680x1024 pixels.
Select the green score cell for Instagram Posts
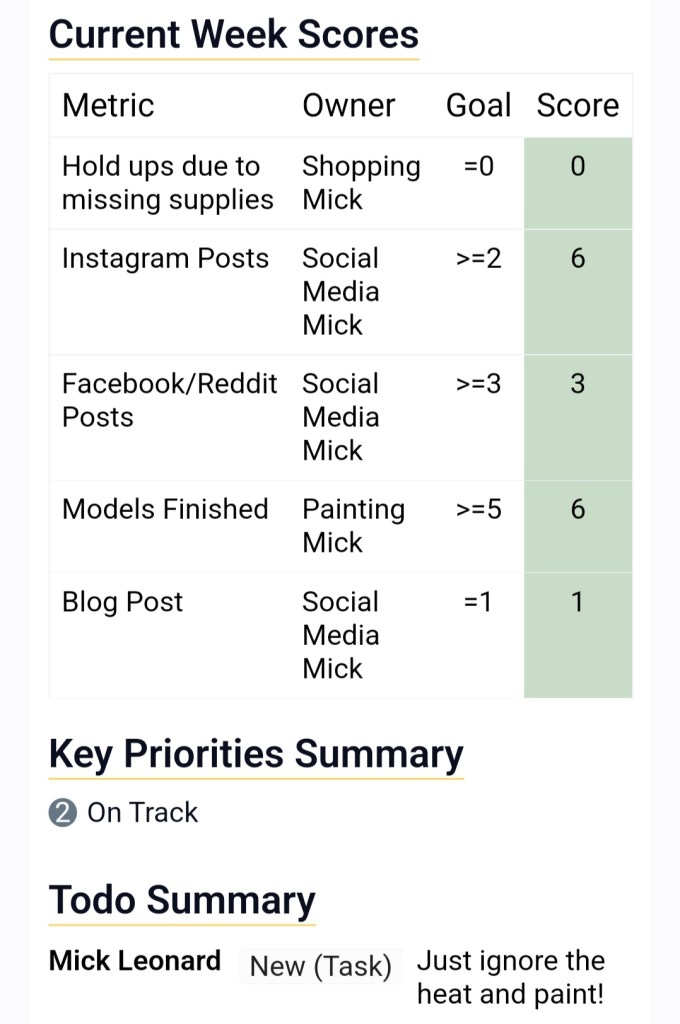pyautogui.click(x=578, y=291)
